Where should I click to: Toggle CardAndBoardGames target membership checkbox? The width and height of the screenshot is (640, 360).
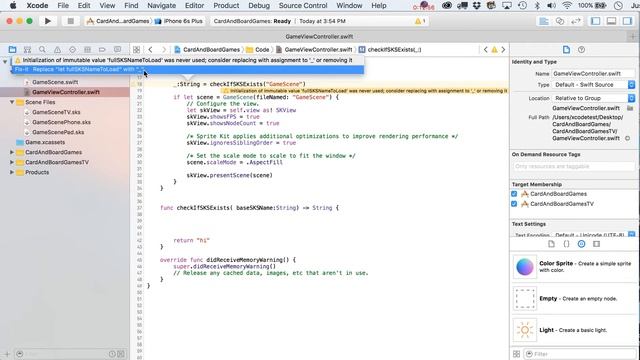(x=514, y=194)
